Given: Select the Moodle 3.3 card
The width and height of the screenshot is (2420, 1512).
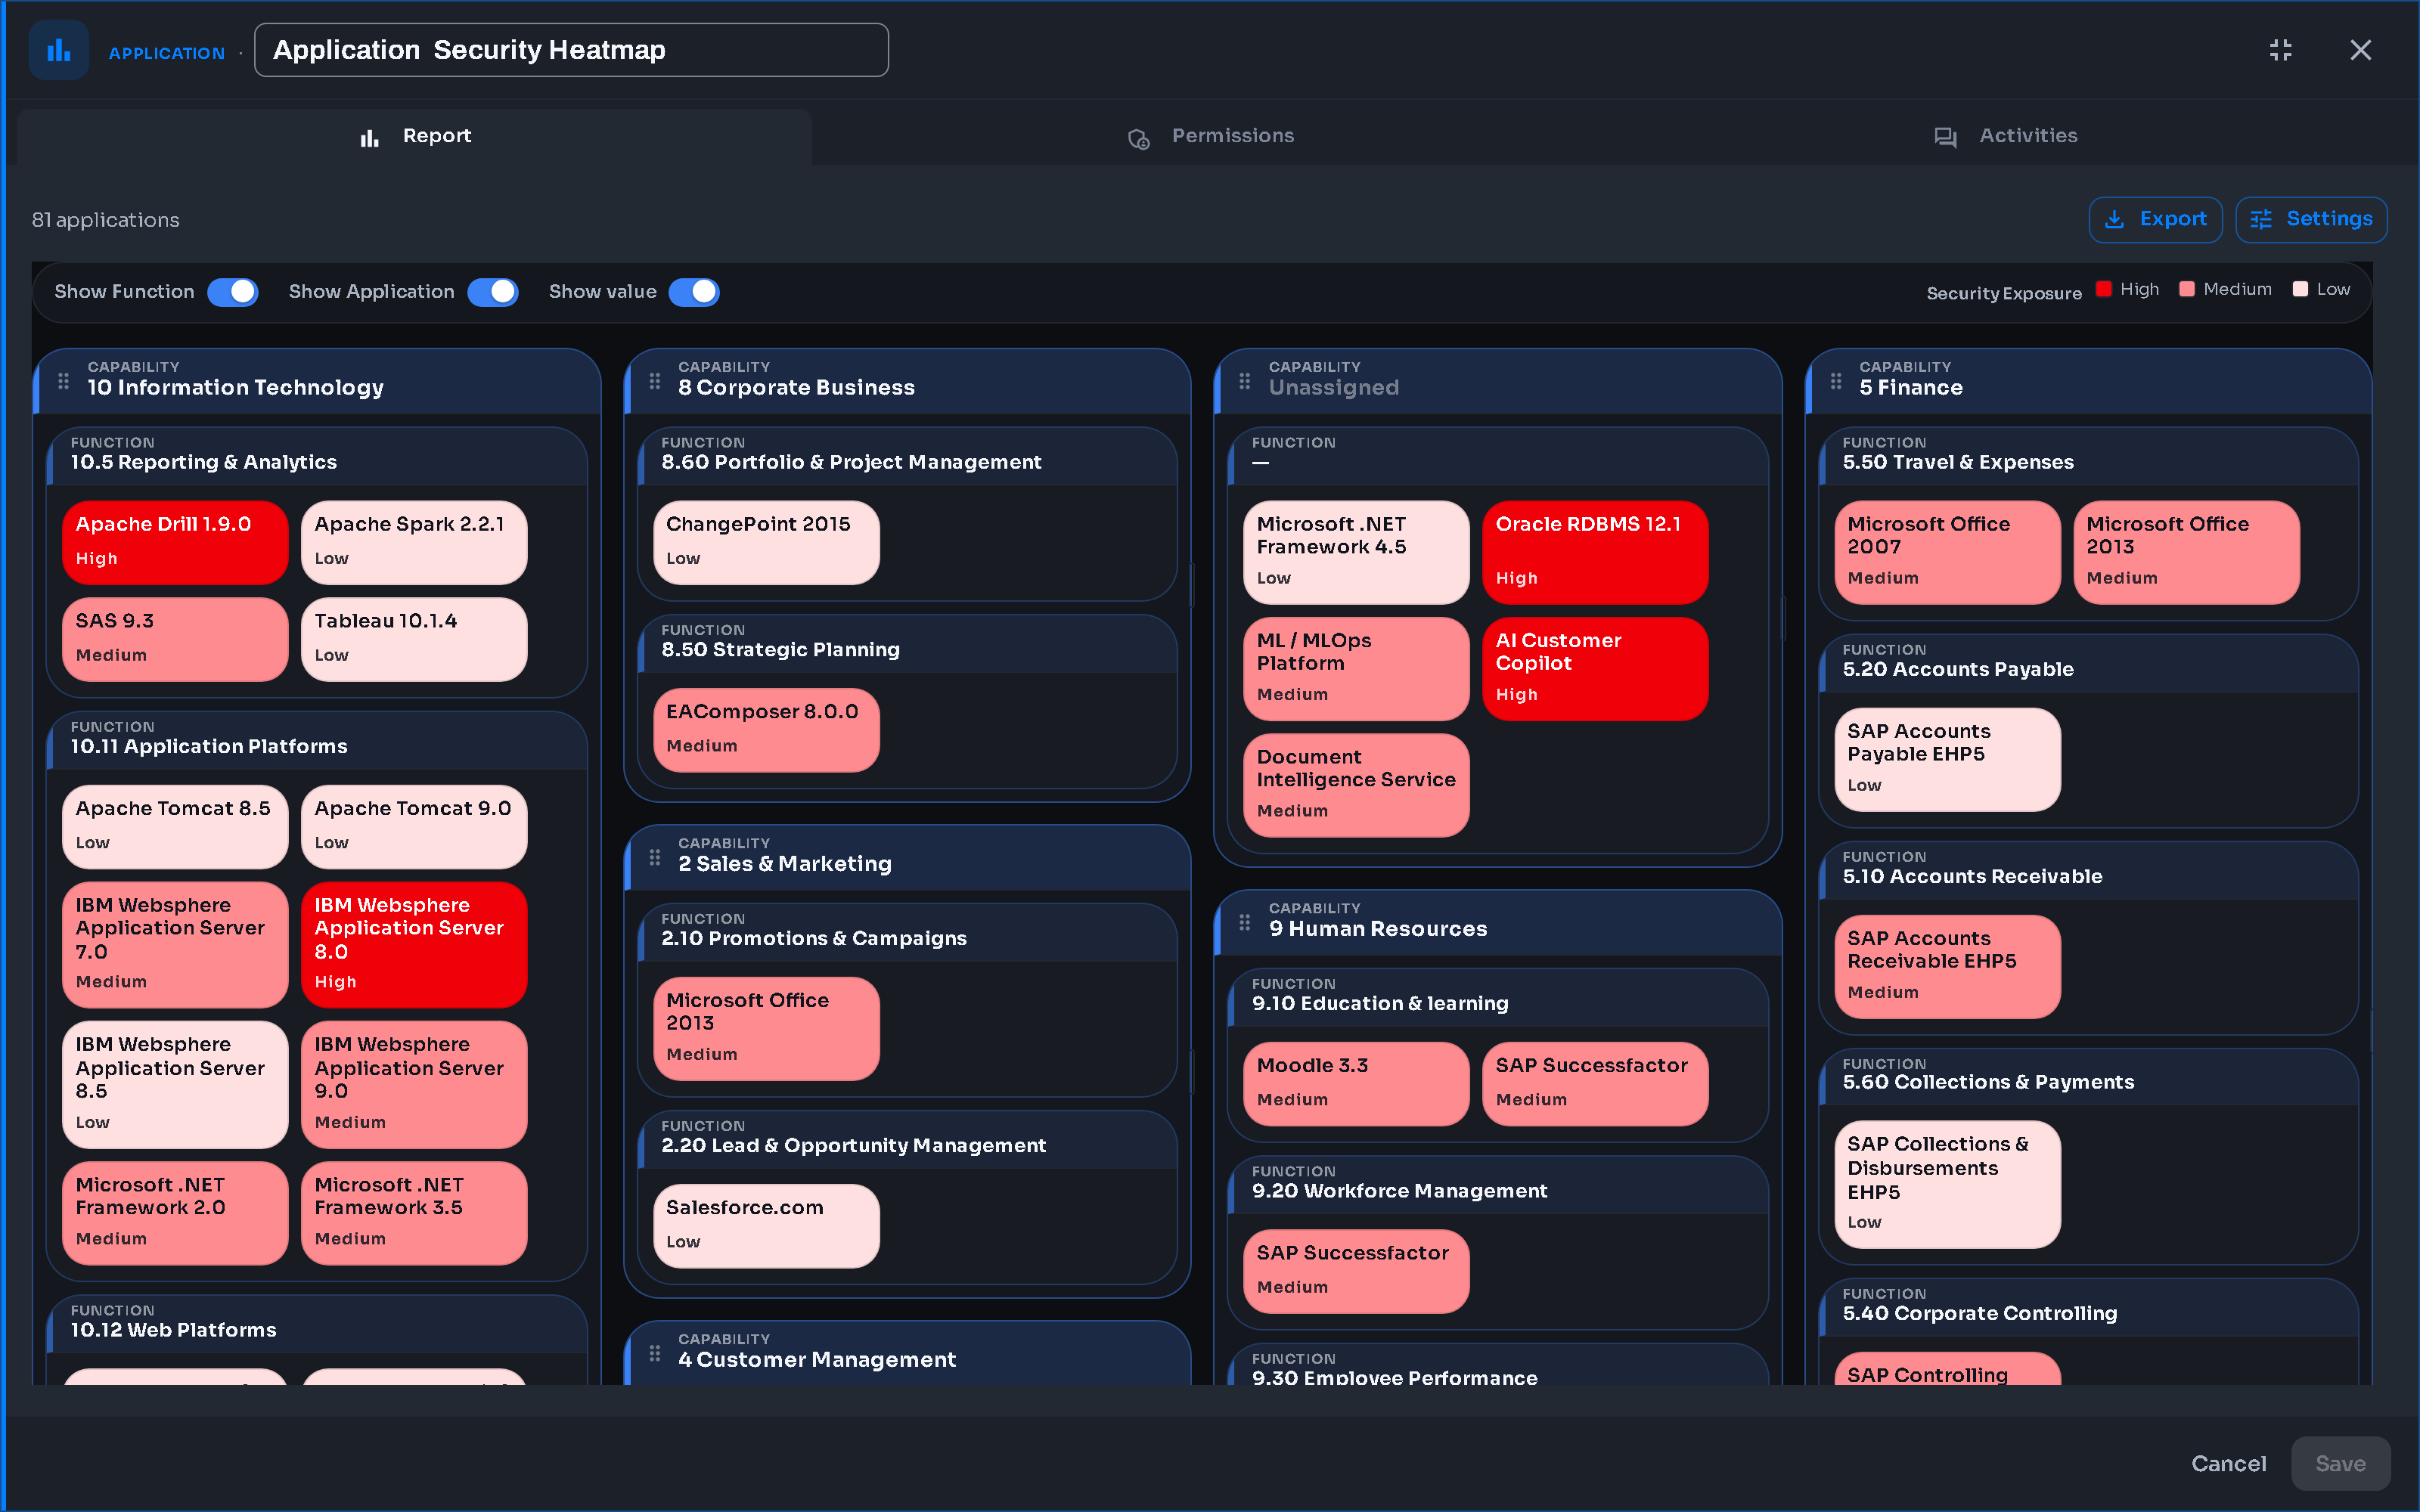Looking at the screenshot, I should pos(1356,1084).
